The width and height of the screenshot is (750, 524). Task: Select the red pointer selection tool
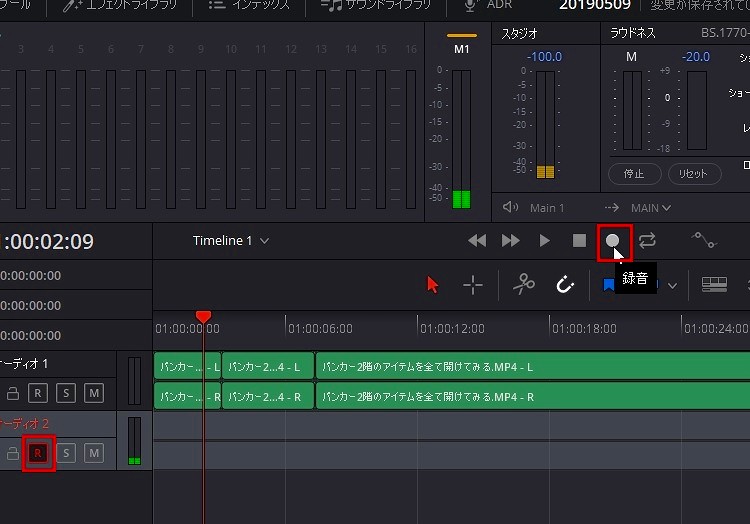tap(433, 285)
